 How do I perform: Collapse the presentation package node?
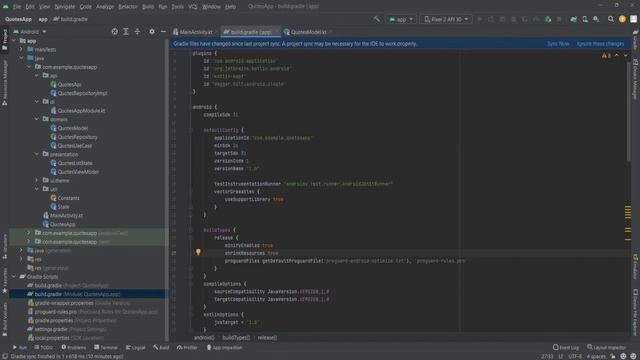tap(37, 154)
